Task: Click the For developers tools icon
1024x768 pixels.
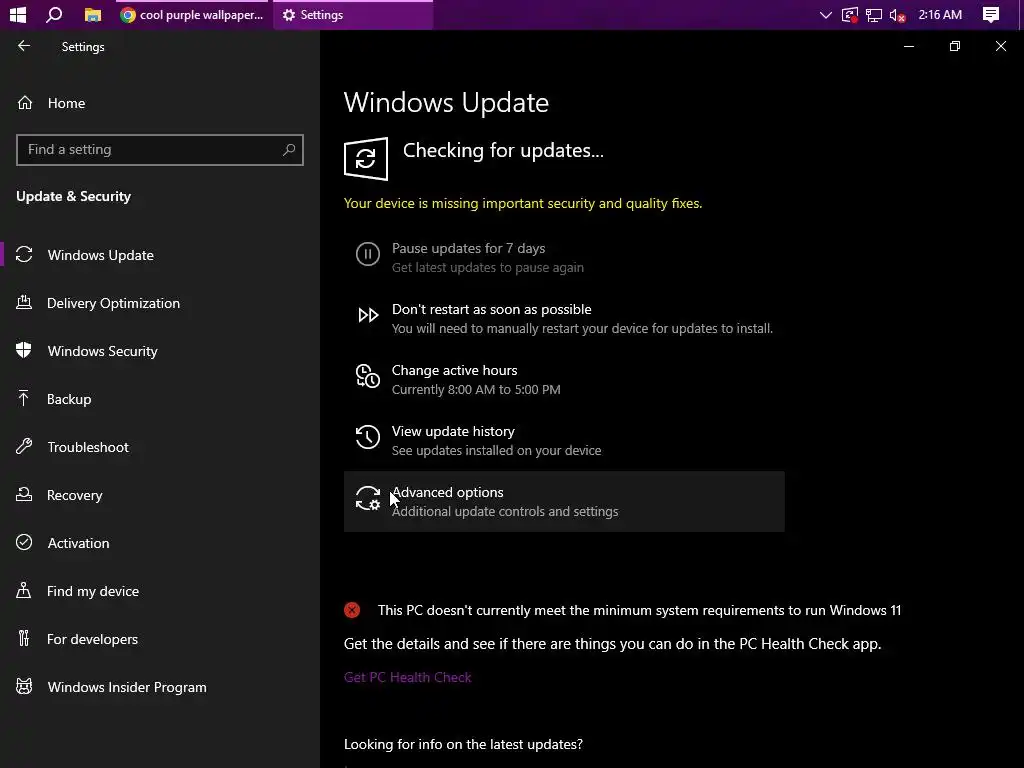Action: pyautogui.click(x=24, y=638)
